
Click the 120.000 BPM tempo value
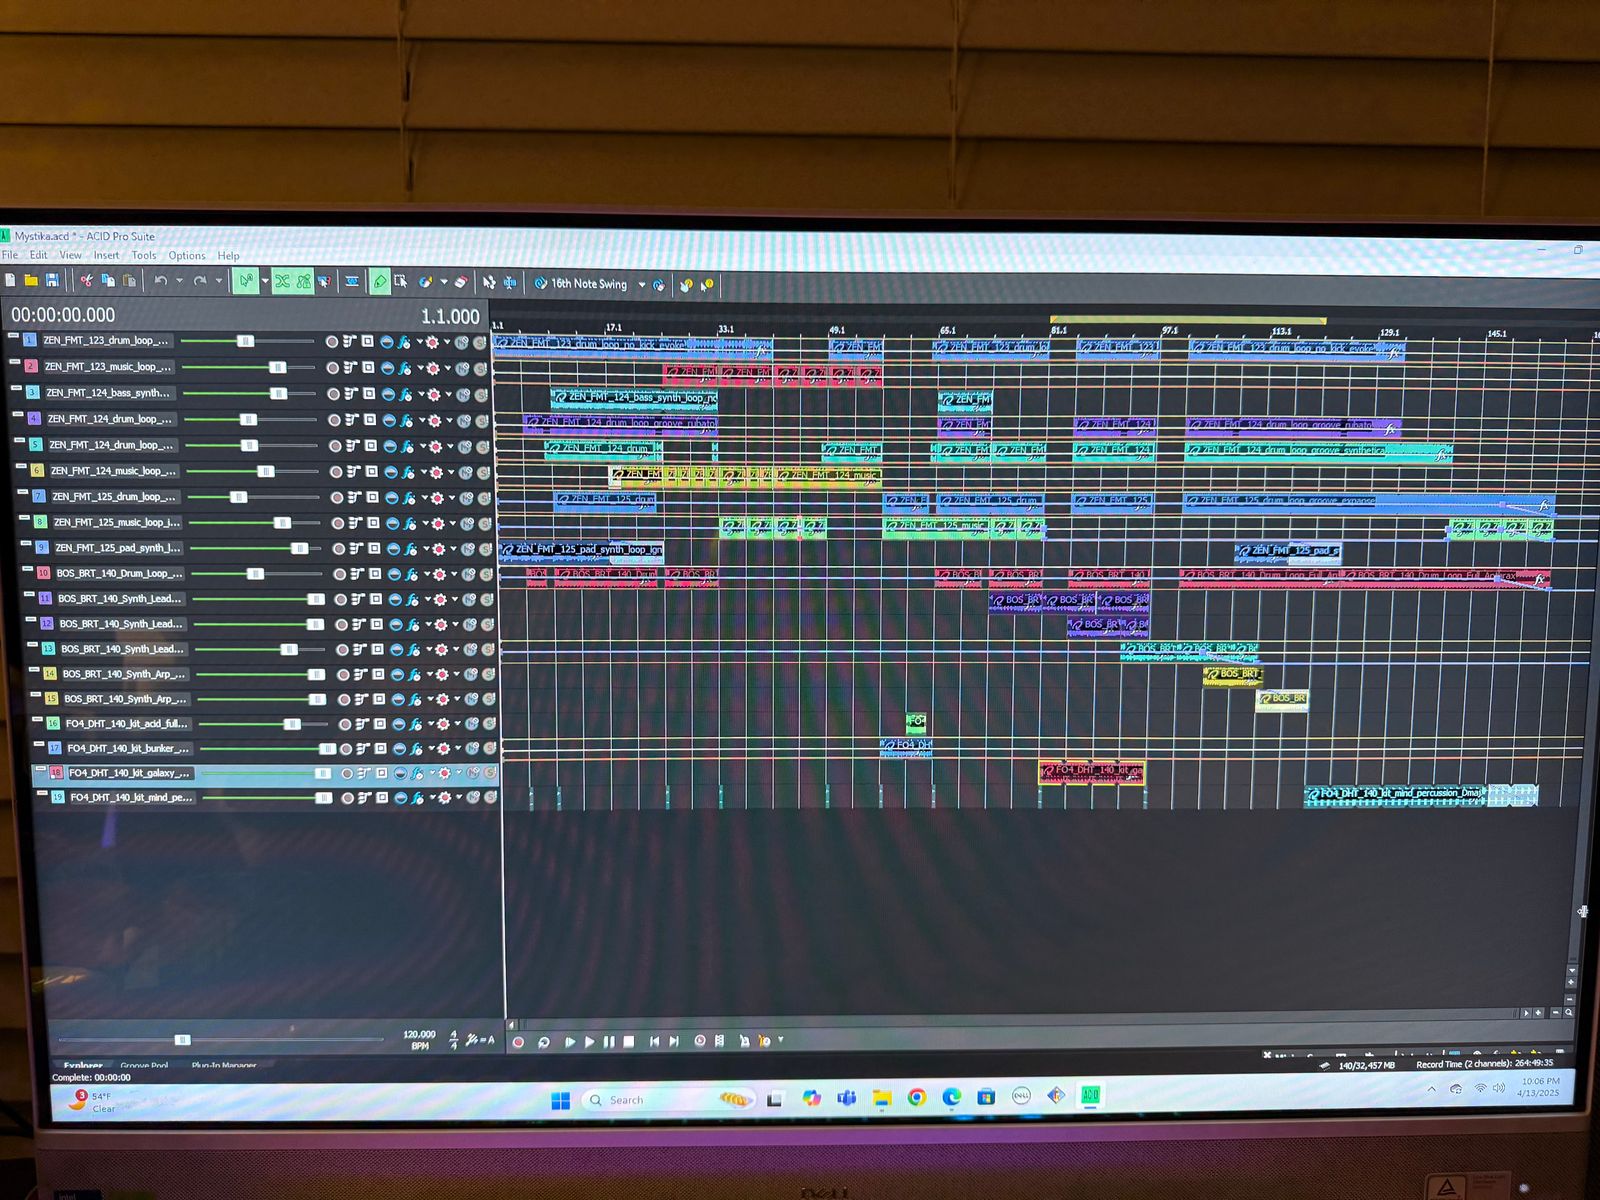(x=419, y=1035)
